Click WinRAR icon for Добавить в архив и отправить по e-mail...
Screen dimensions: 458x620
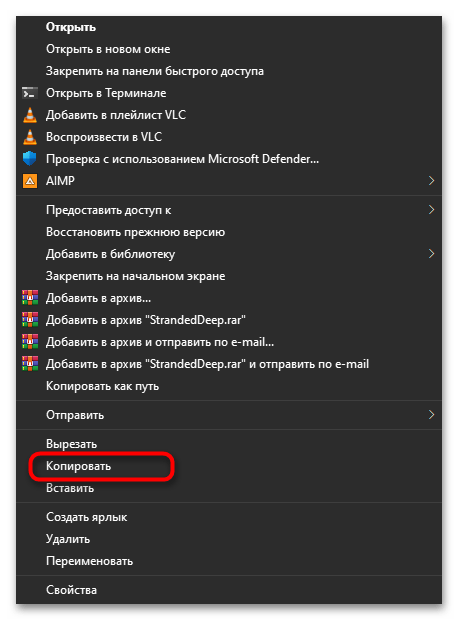pos(30,342)
